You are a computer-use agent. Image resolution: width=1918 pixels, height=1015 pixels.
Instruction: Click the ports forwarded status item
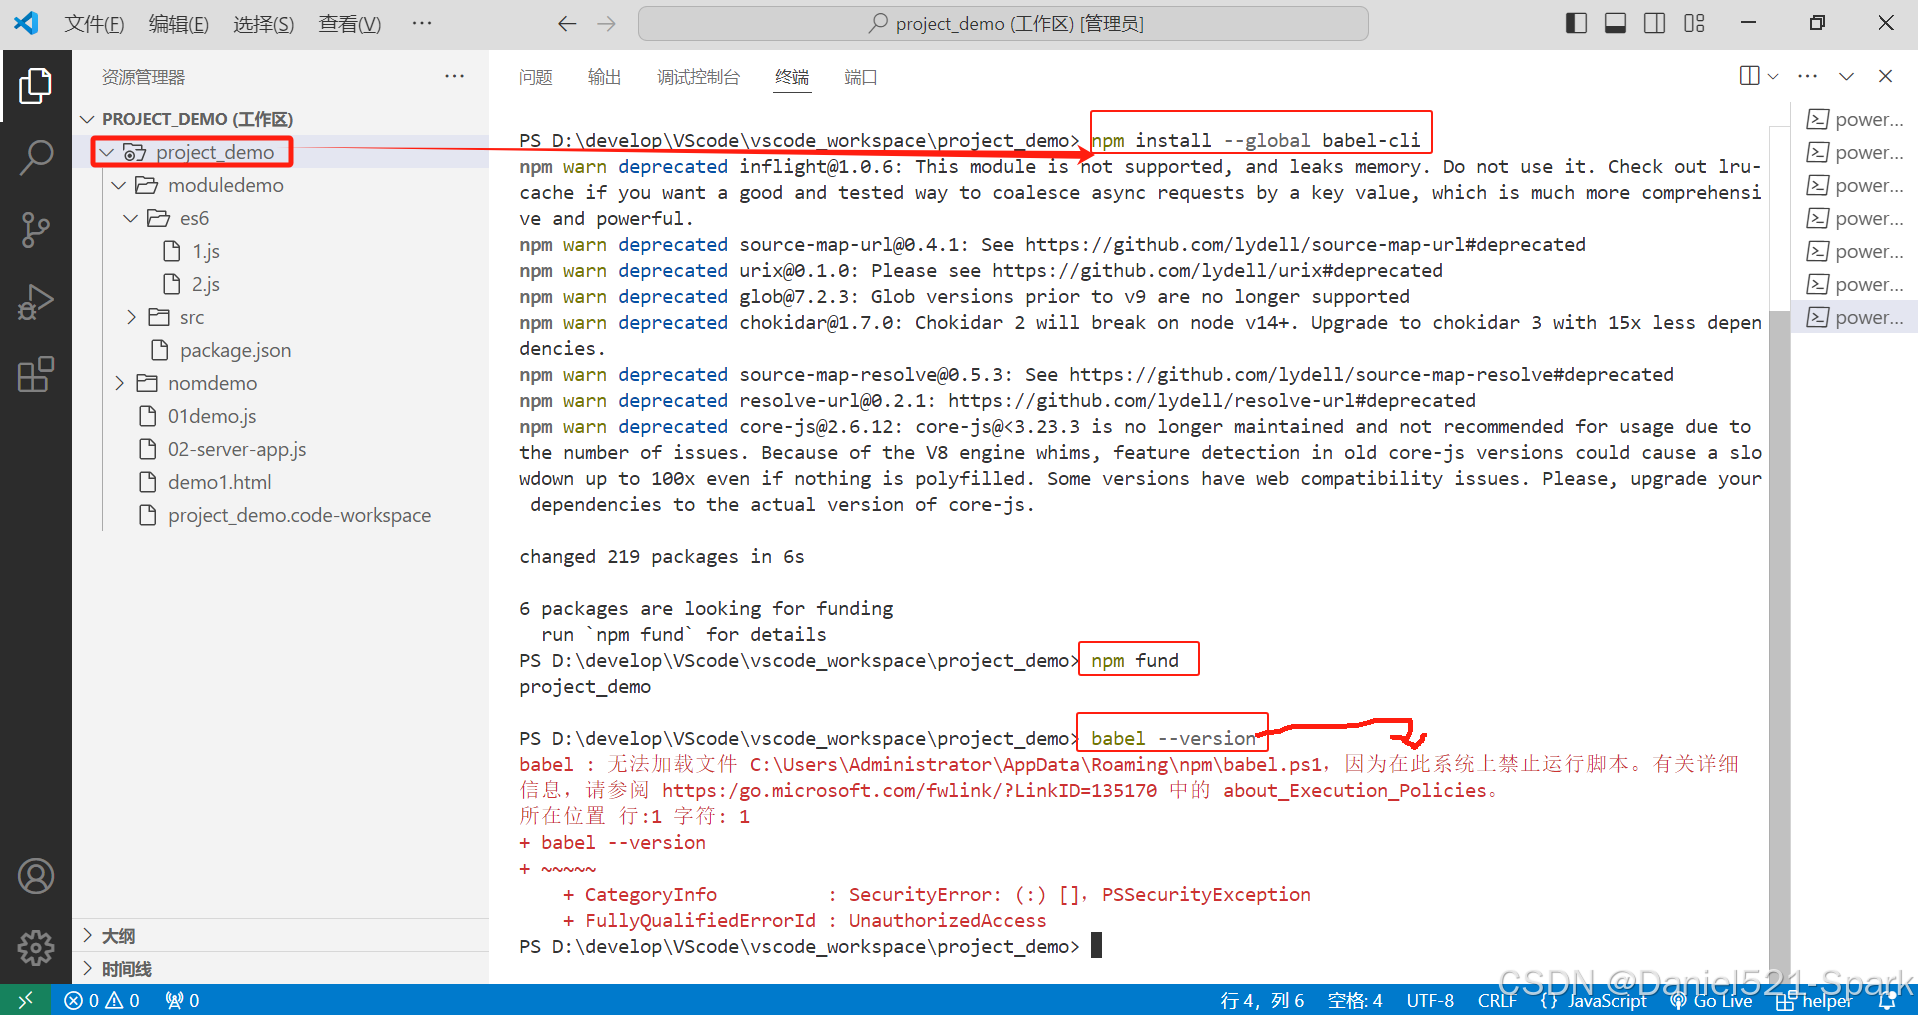point(182,1000)
